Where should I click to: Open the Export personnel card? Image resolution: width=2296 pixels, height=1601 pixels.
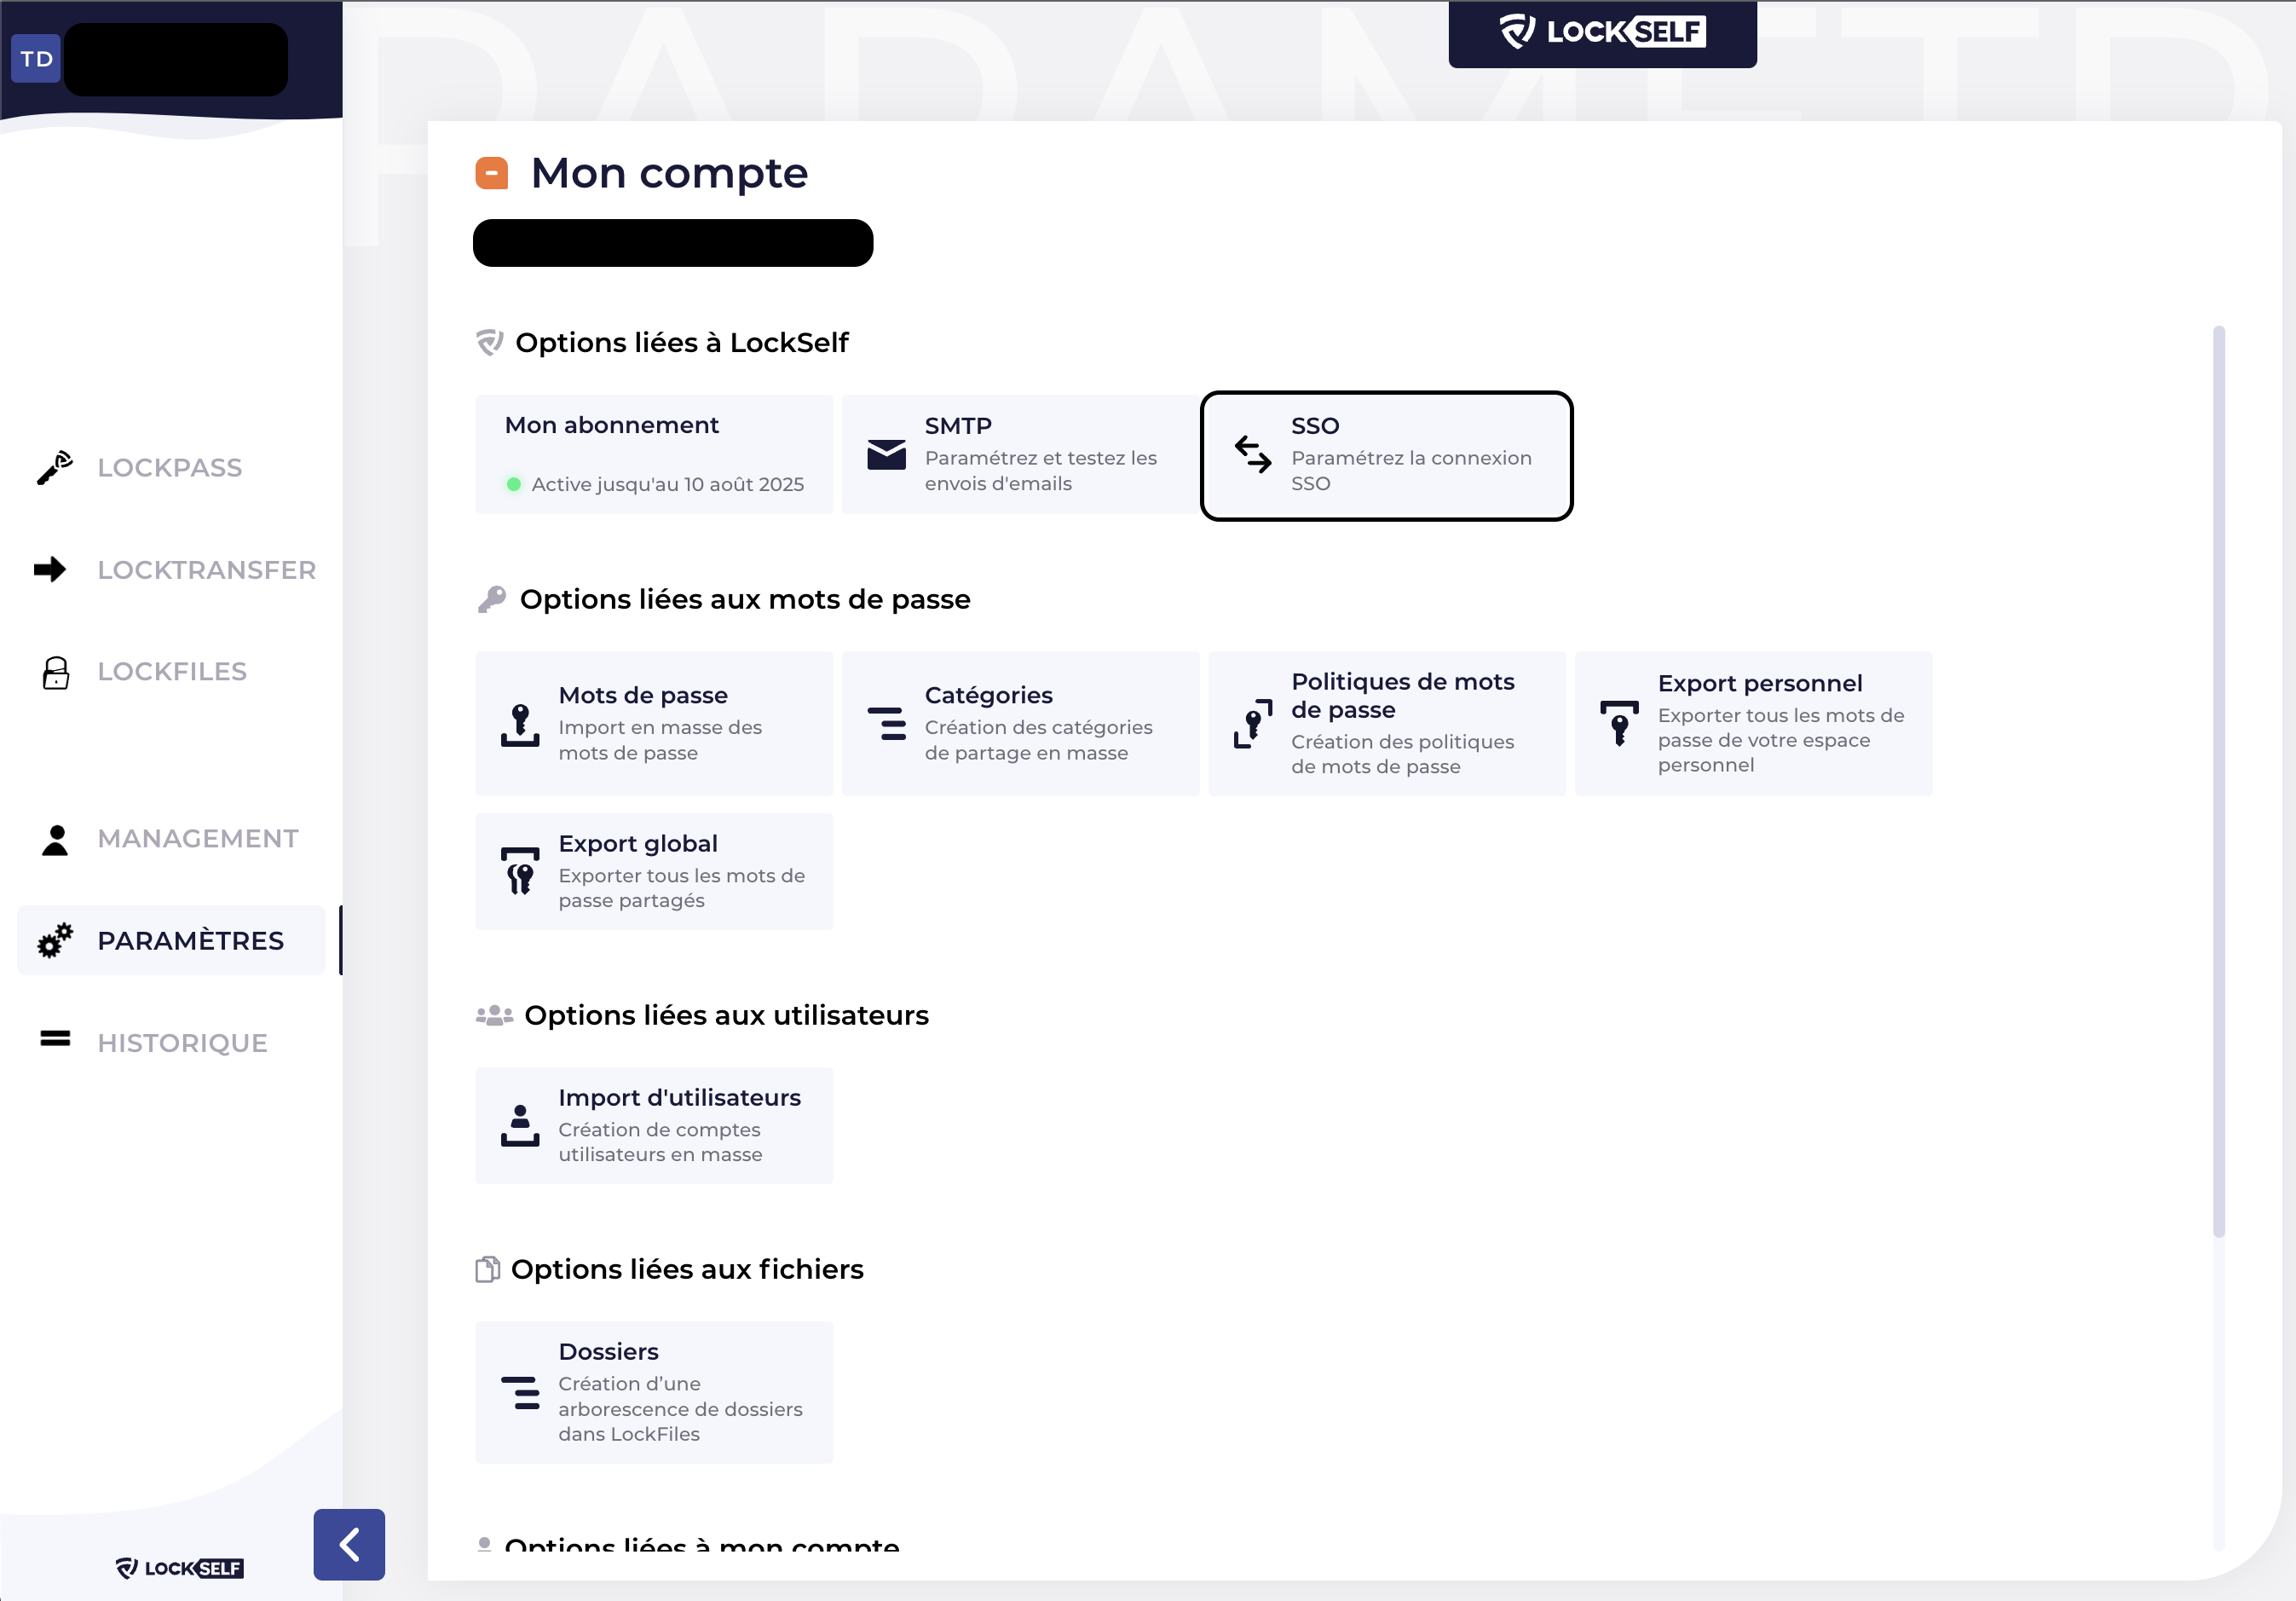coord(1754,723)
